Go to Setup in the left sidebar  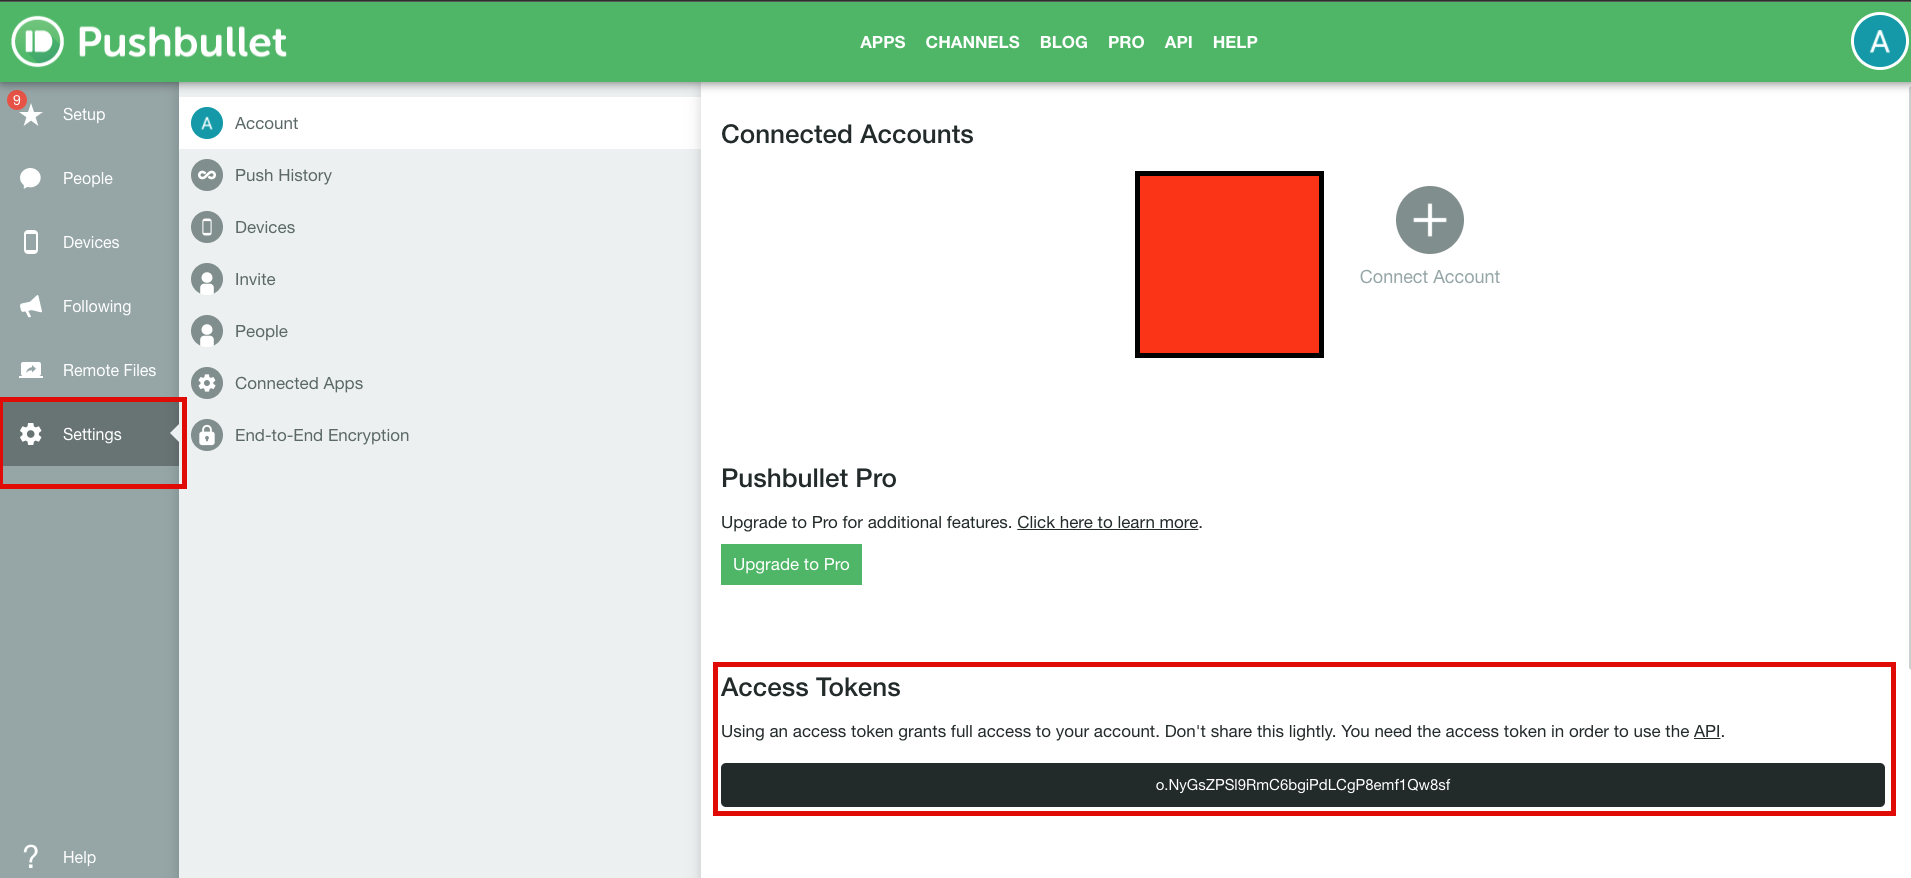(x=84, y=114)
